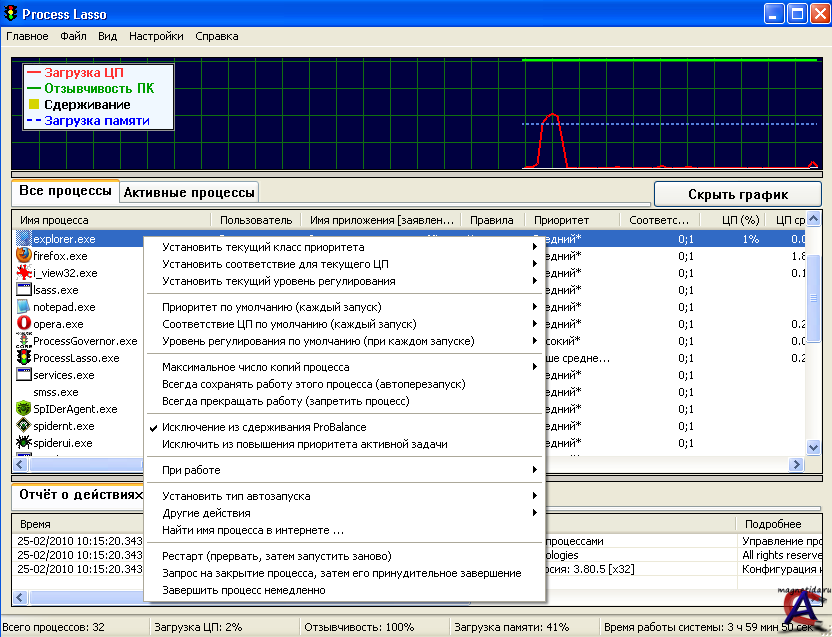
Task: Toggle 'Всегда сохранять работу этого процесса' option
Action: 313,384
